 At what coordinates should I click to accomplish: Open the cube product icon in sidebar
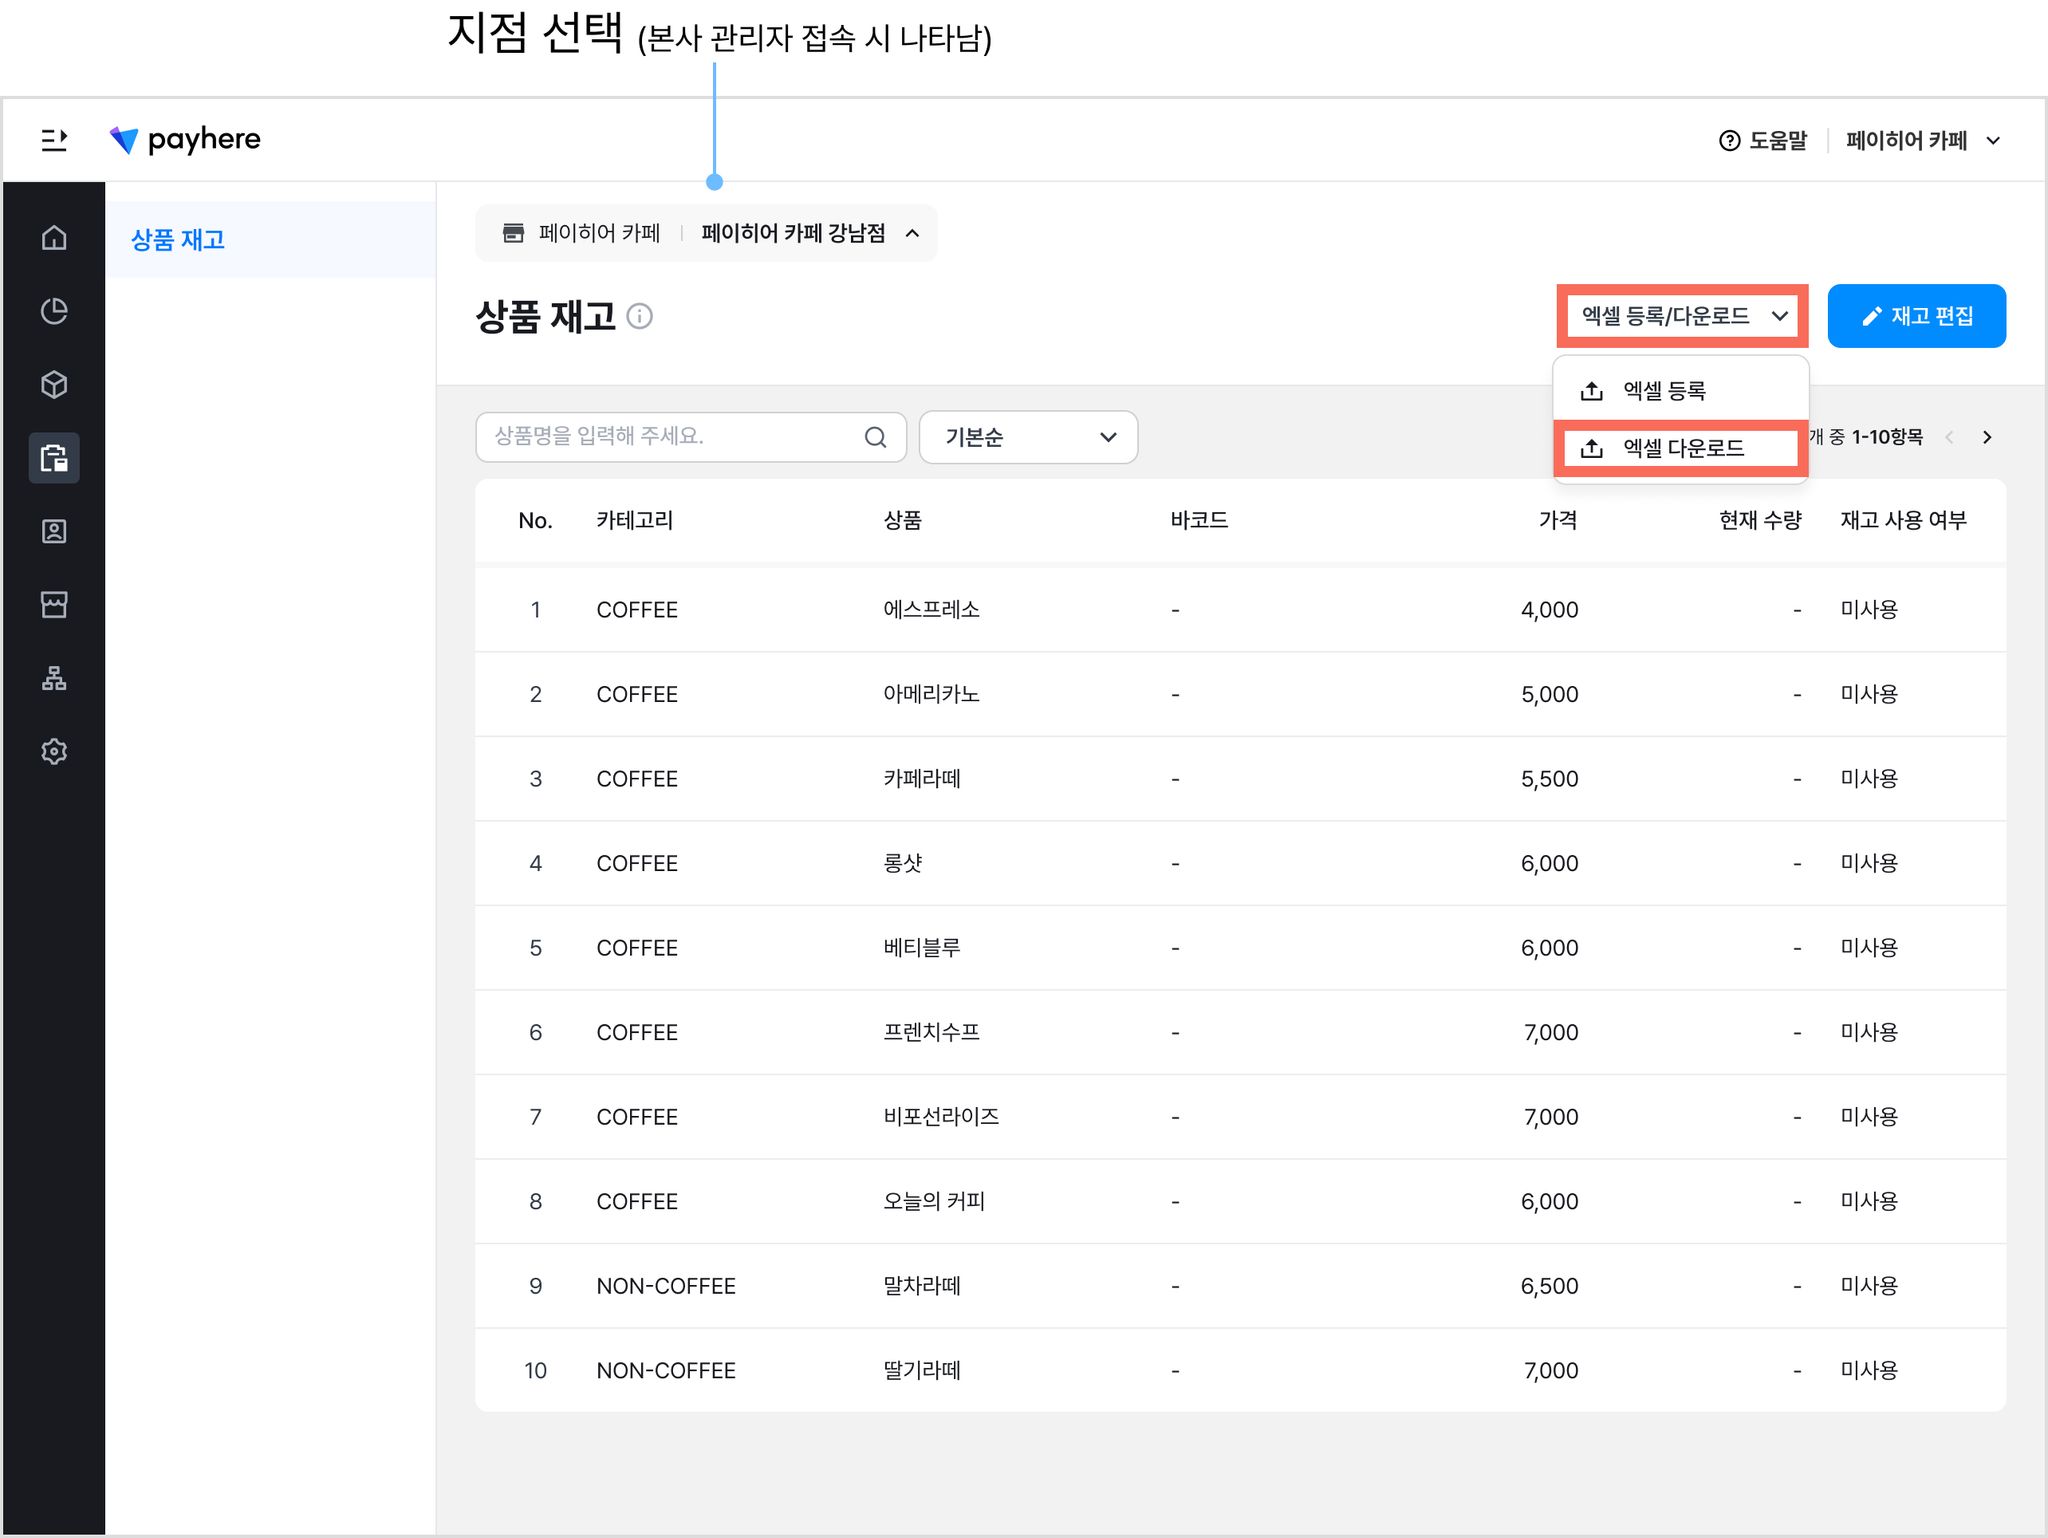pyautogui.click(x=54, y=385)
